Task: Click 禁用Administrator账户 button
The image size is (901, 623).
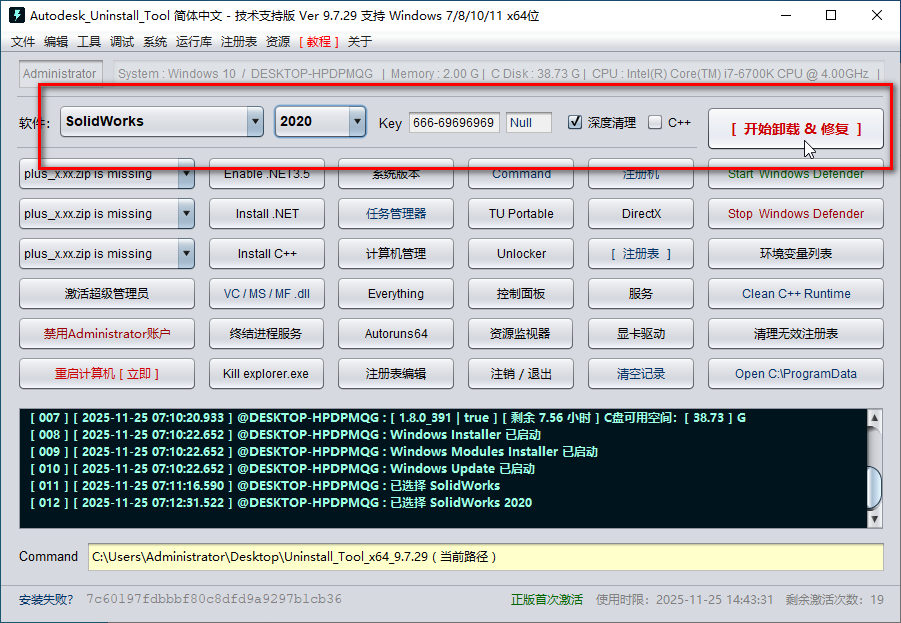Action: tap(107, 333)
